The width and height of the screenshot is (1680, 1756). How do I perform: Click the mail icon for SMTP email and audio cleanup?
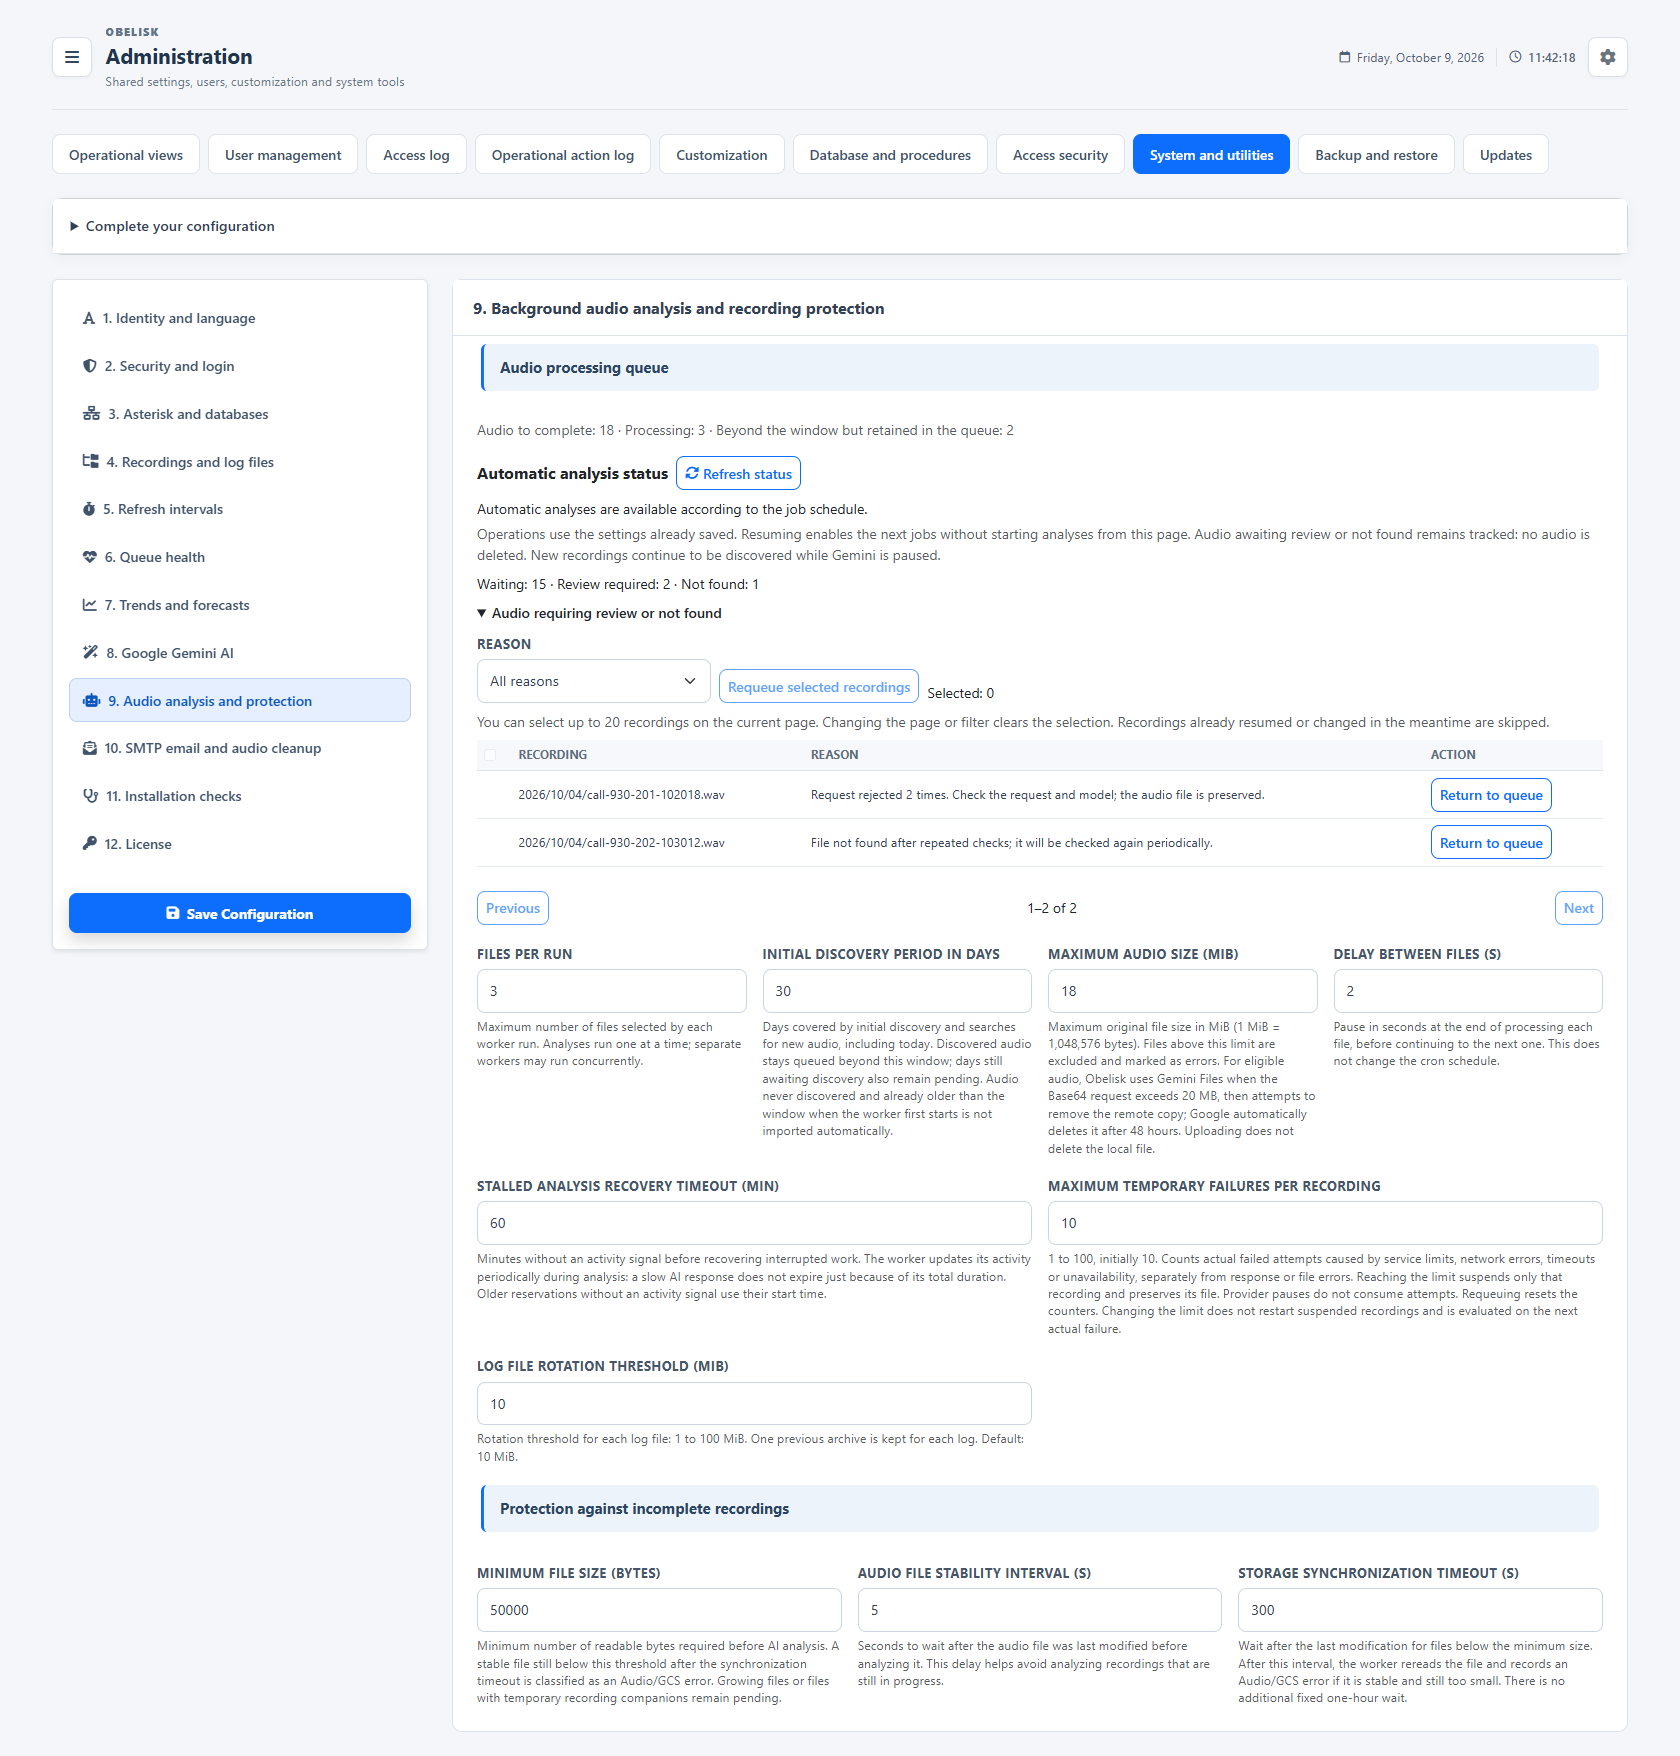(x=90, y=748)
